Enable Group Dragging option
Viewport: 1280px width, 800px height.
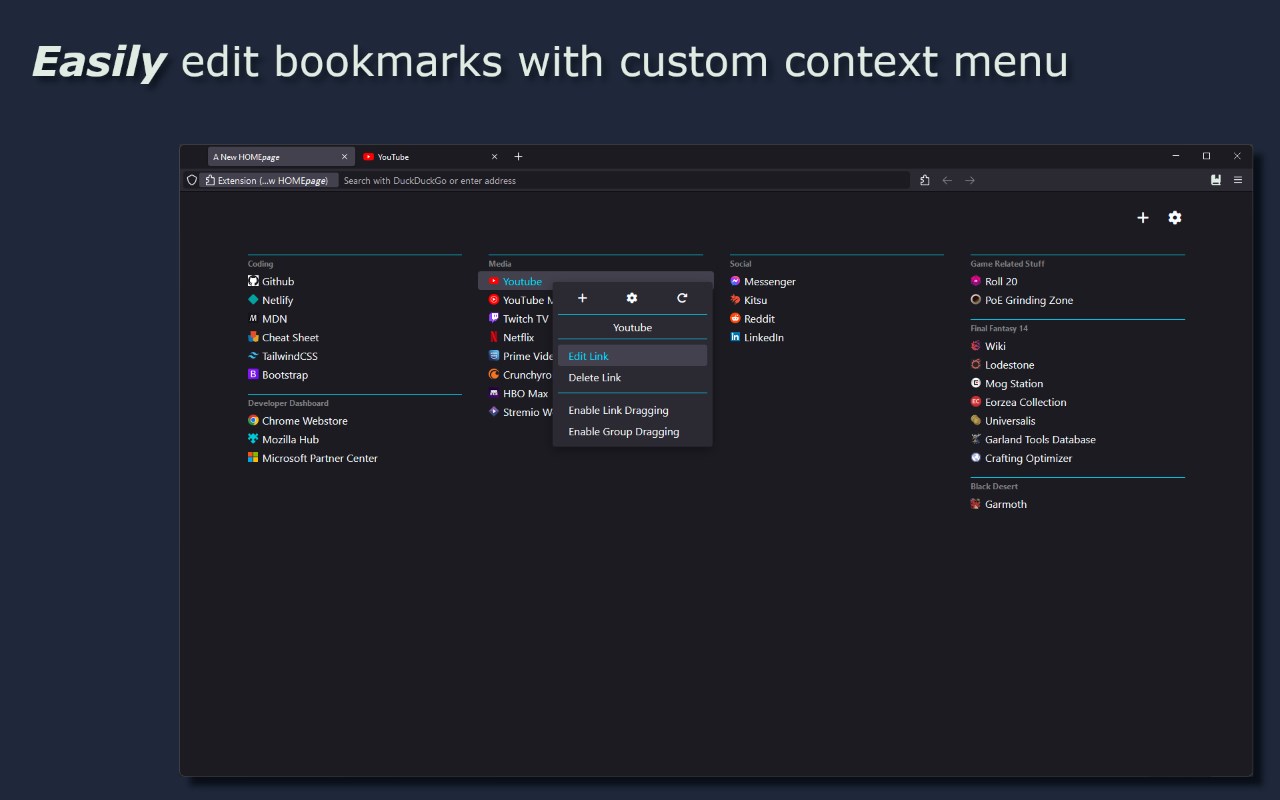[632, 432]
